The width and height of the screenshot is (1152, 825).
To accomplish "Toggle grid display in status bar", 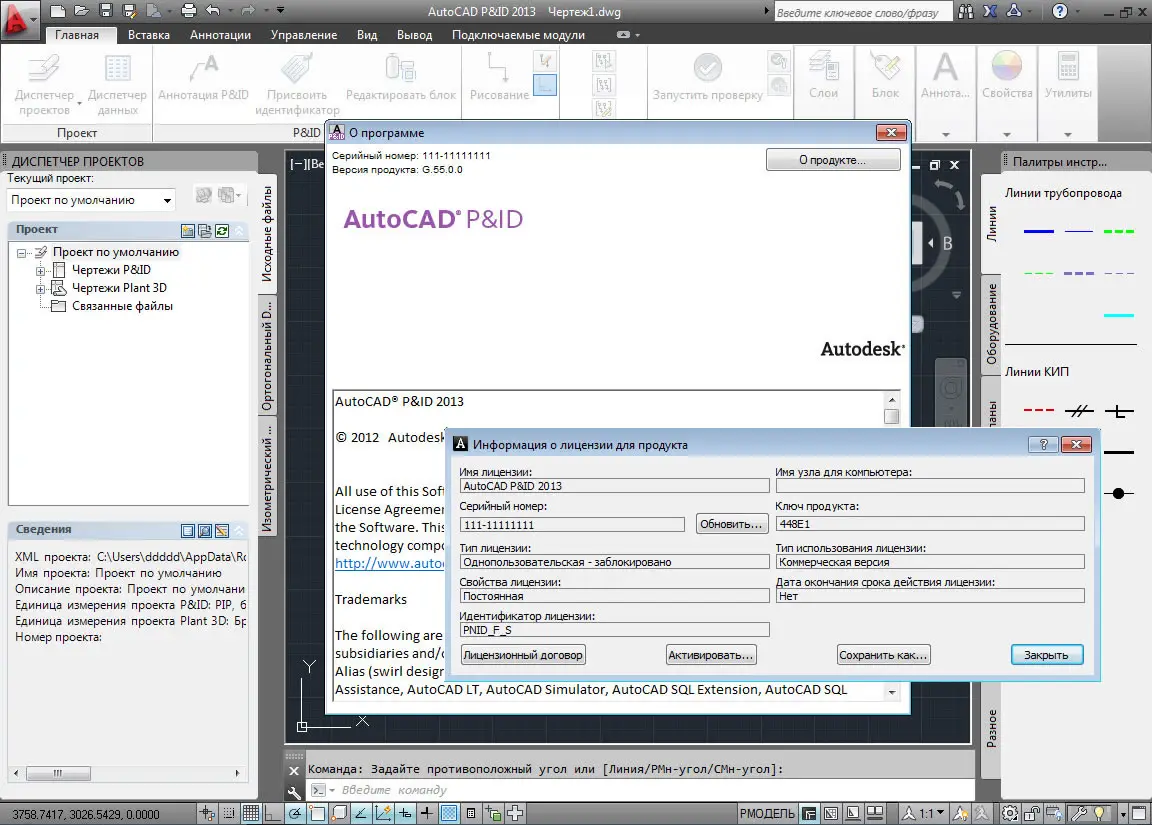I will coord(251,813).
